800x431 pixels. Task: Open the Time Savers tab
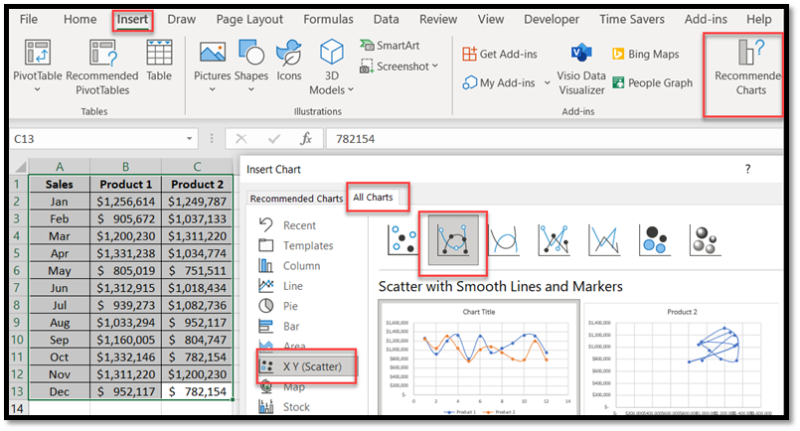tap(632, 19)
